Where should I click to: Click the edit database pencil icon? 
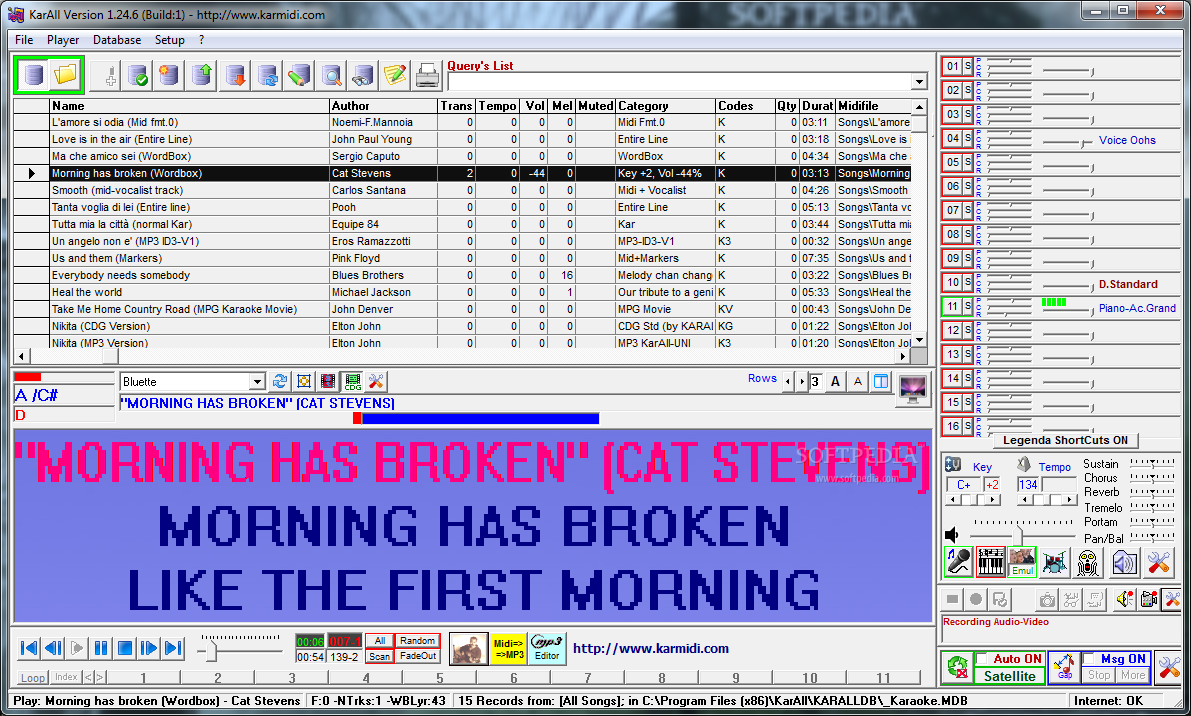click(x=299, y=75)
